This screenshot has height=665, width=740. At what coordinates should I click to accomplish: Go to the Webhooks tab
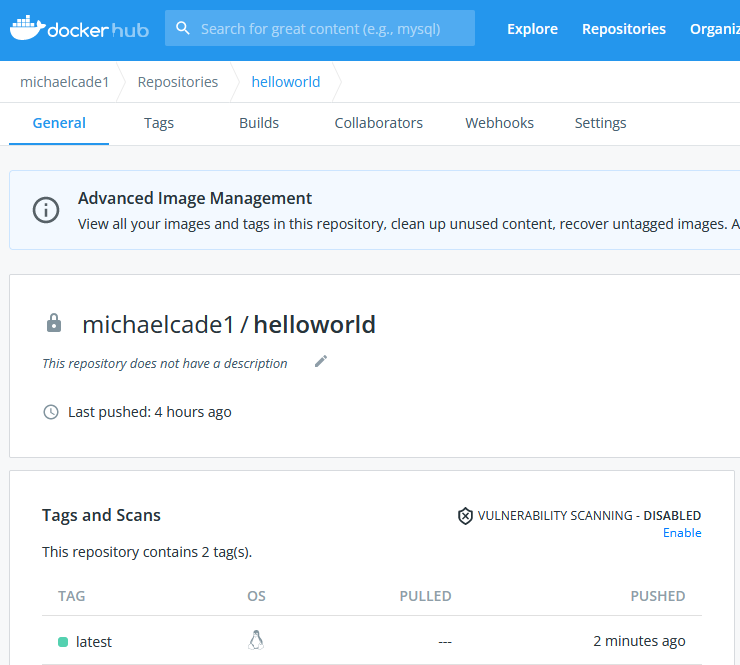[x=499, y=123]
